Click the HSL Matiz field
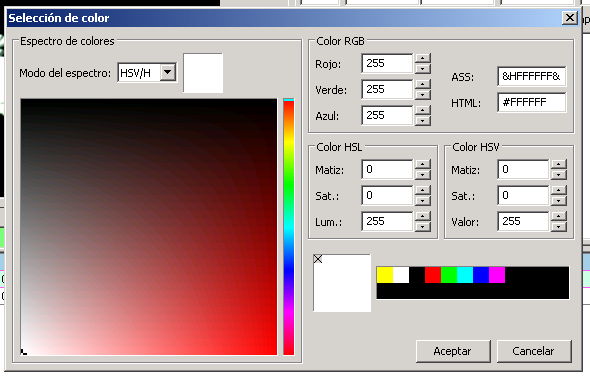 387,169
